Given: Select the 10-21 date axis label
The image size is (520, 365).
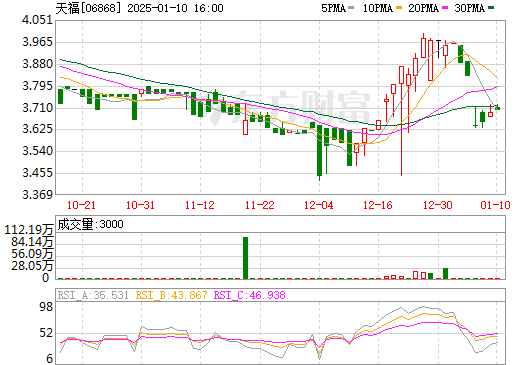Looking at the screenshot, I should point(81,205).
